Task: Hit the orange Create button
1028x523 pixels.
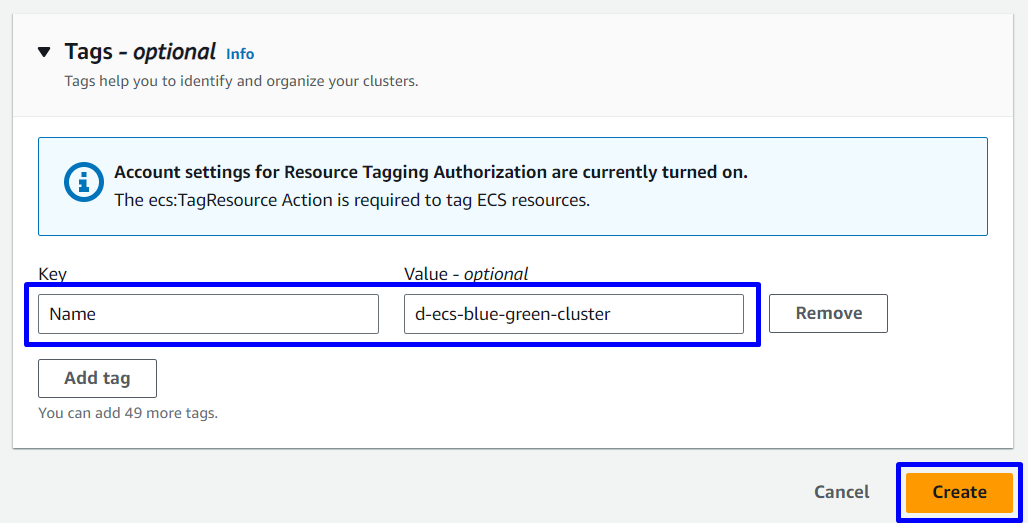Action: (959, 492)
